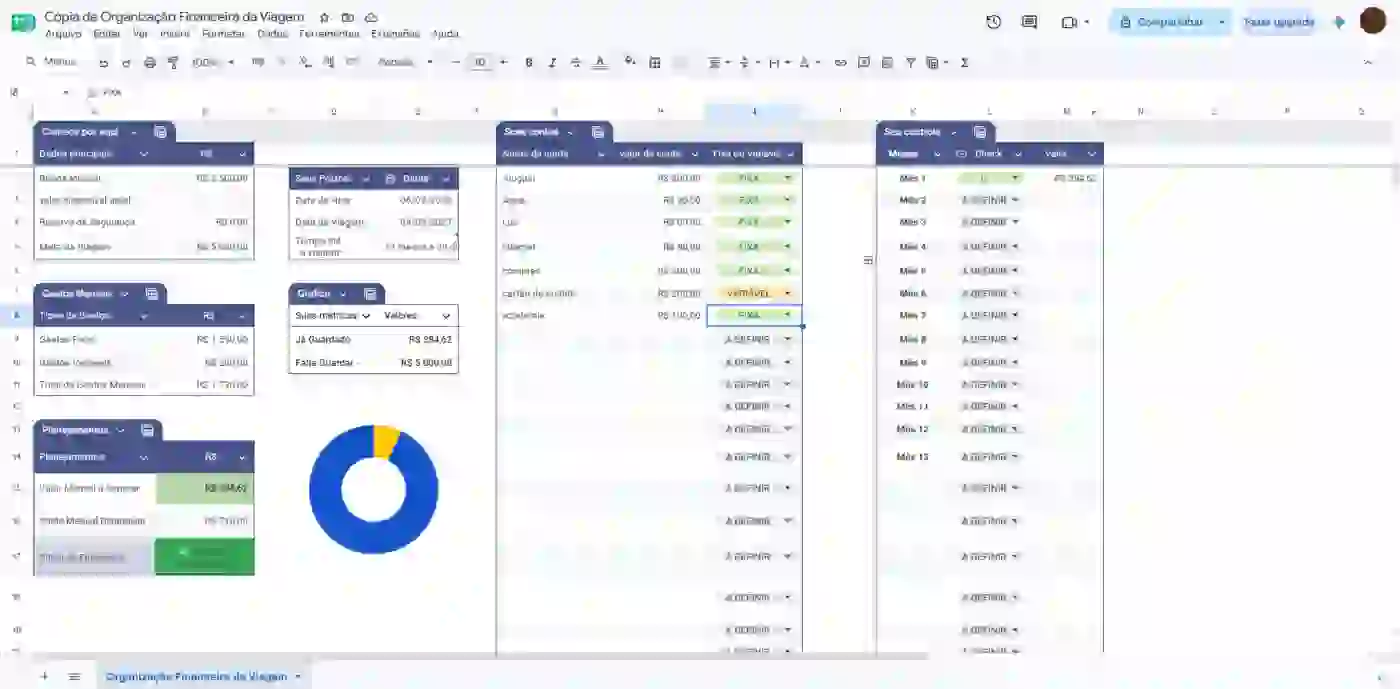
Task: Open the functions sigma menu
Action: pyautogui.click(x=965, y=62)
